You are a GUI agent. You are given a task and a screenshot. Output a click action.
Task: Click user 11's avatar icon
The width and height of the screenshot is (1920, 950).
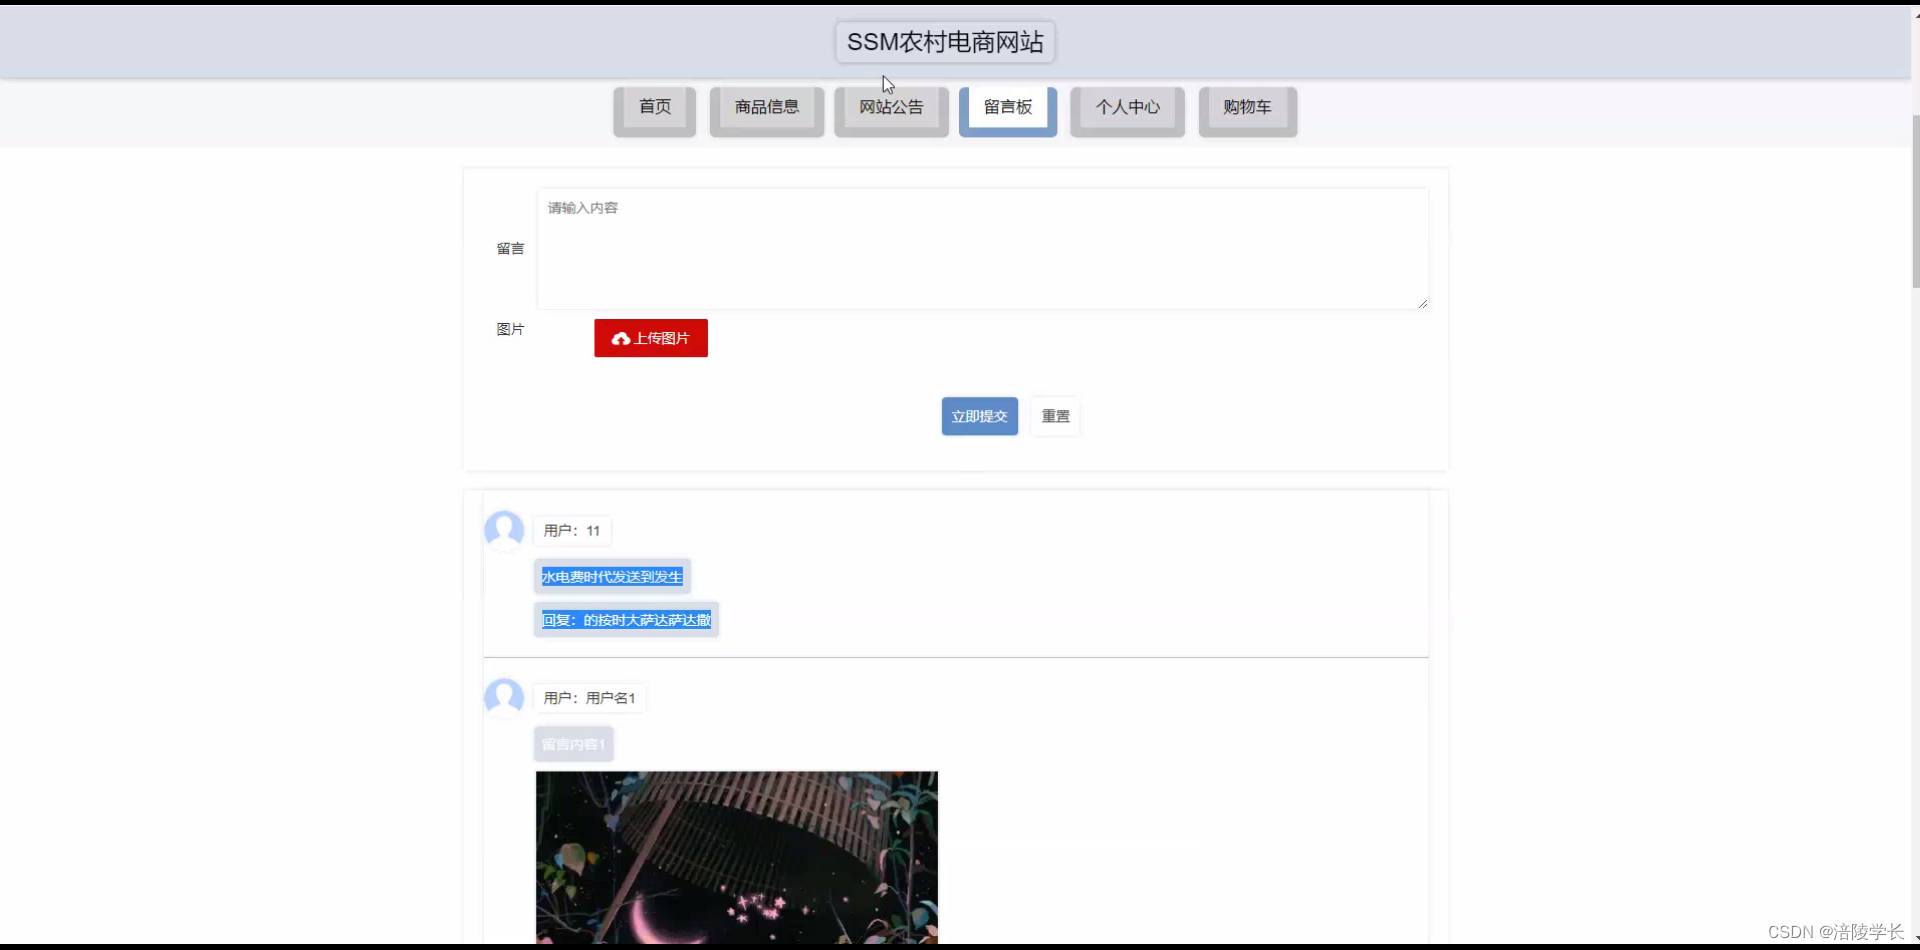503,530
